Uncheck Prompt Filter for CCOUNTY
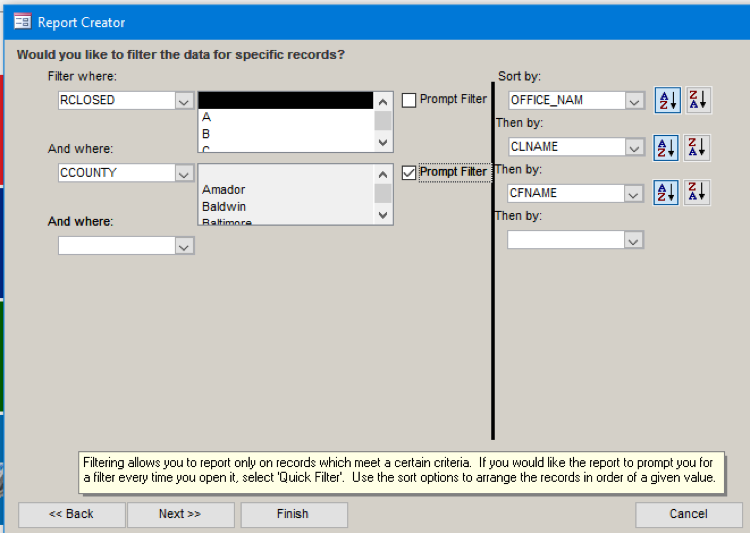 click(x=409, y=172)
